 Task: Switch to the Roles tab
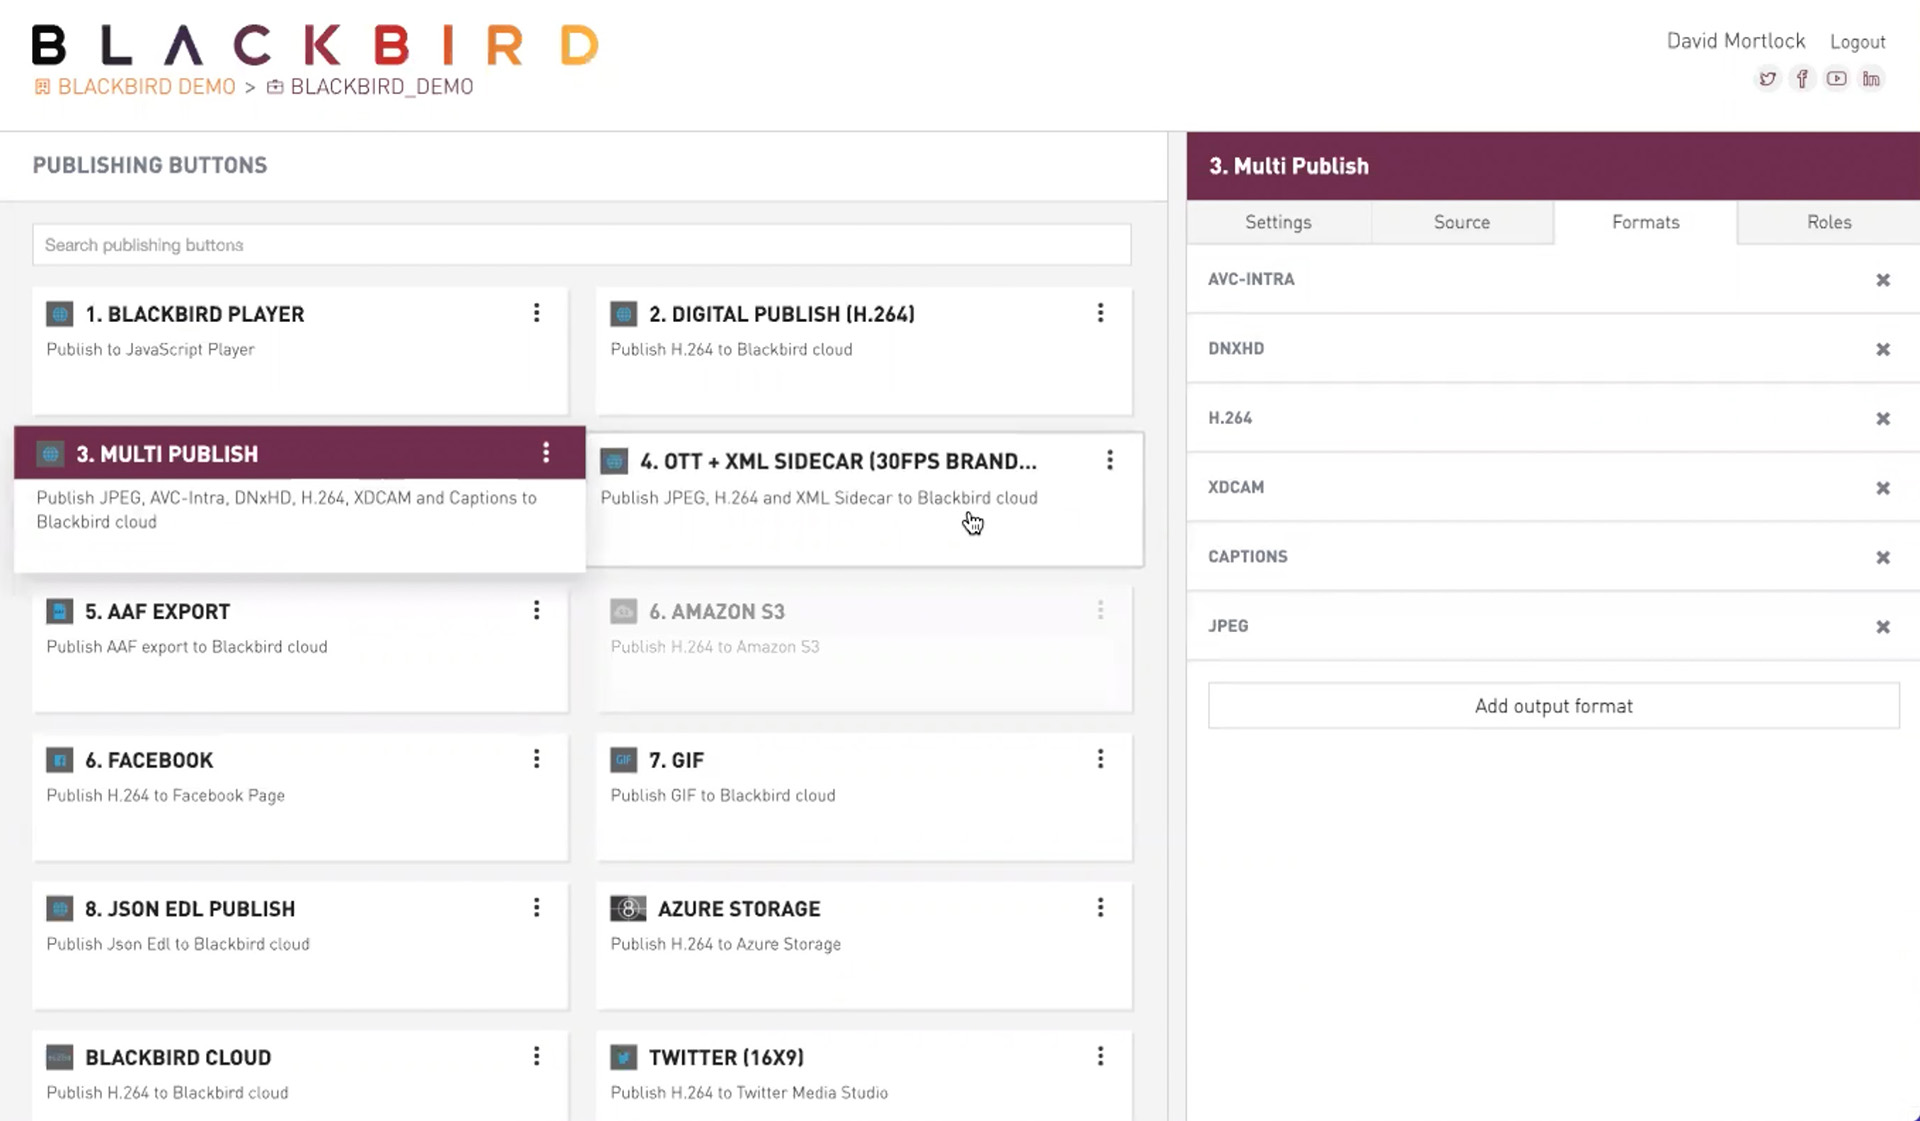pos(1828,222)
